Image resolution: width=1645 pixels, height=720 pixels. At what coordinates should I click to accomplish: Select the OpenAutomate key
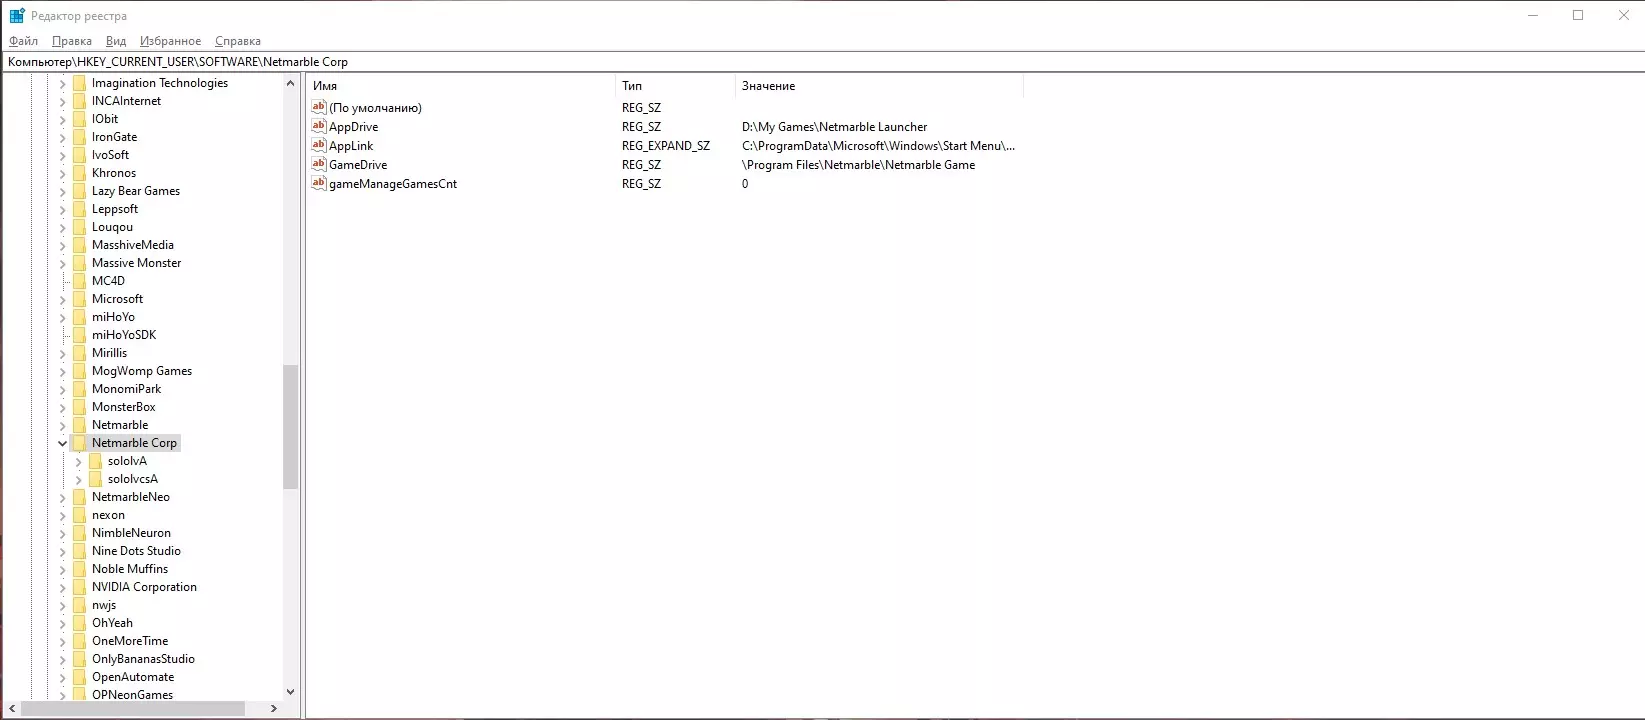pos(133,677)
